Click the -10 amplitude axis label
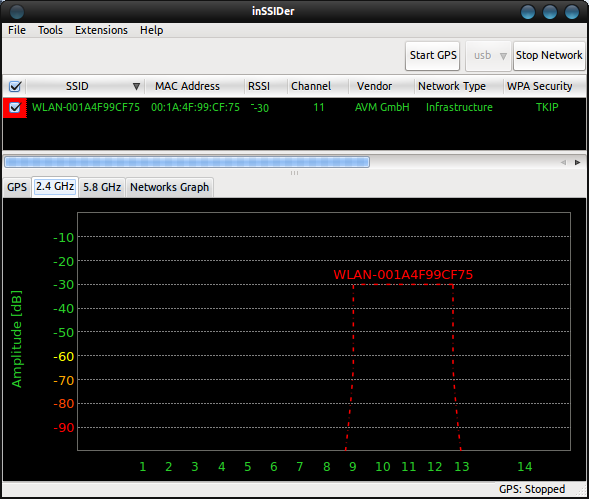The height and width of the screenshot is (499, 589). pyautogui.click(x=63, y=237)
